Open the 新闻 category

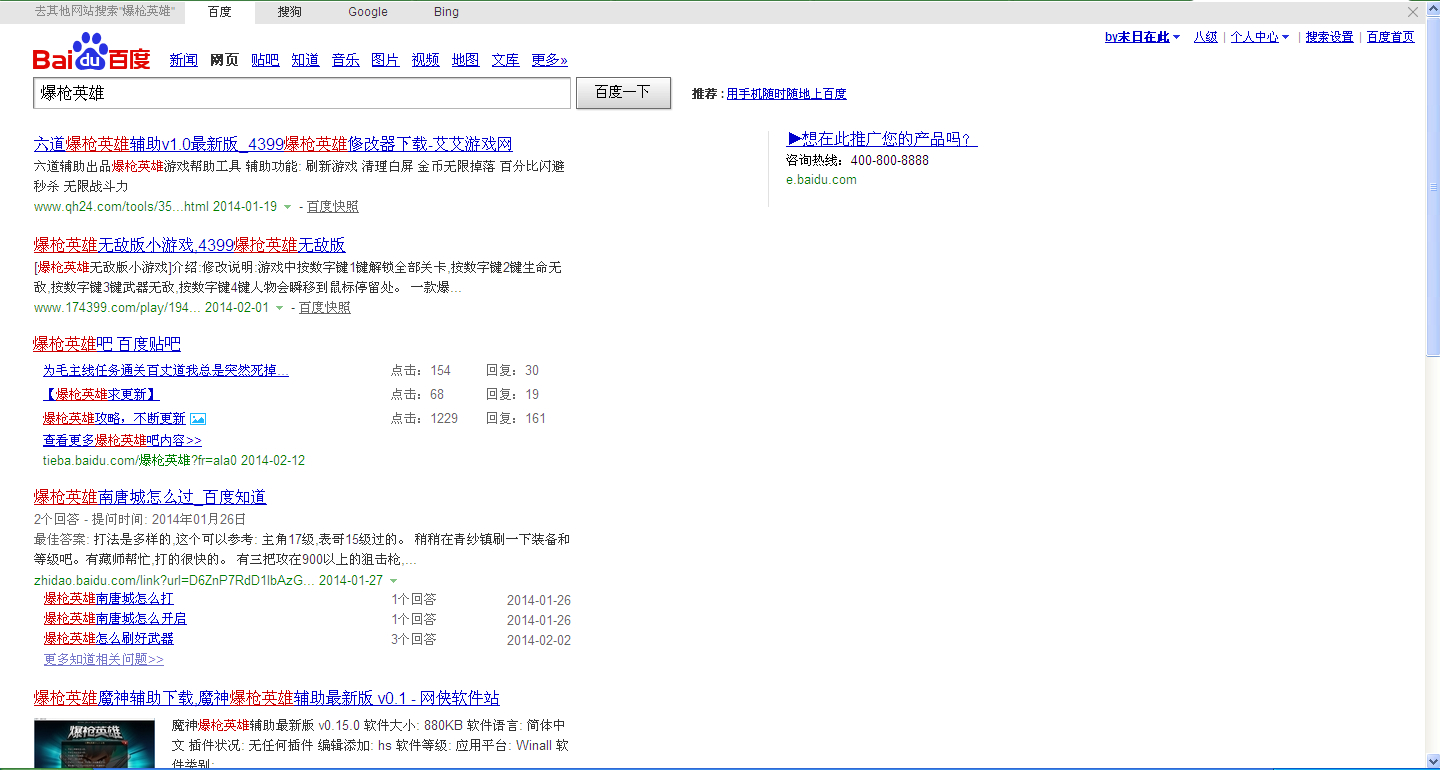(x=184, y=60)
